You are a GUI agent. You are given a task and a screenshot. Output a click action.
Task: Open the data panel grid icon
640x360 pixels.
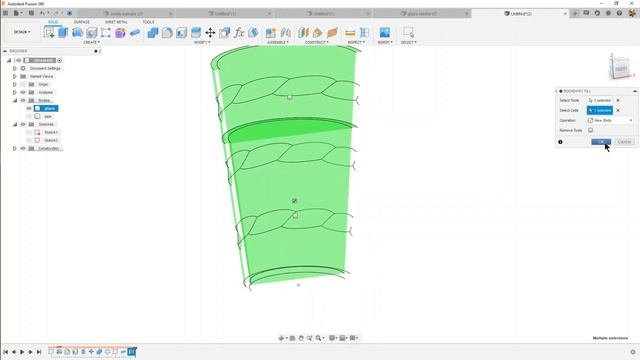tap(5, 13)
